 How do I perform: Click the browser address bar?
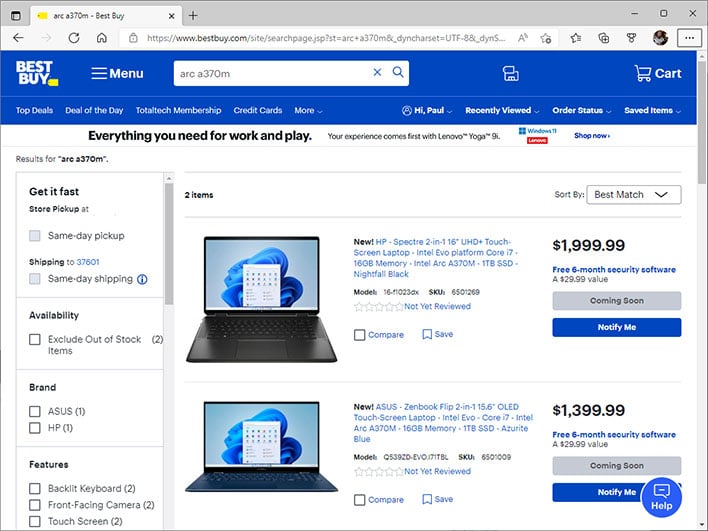325,38
